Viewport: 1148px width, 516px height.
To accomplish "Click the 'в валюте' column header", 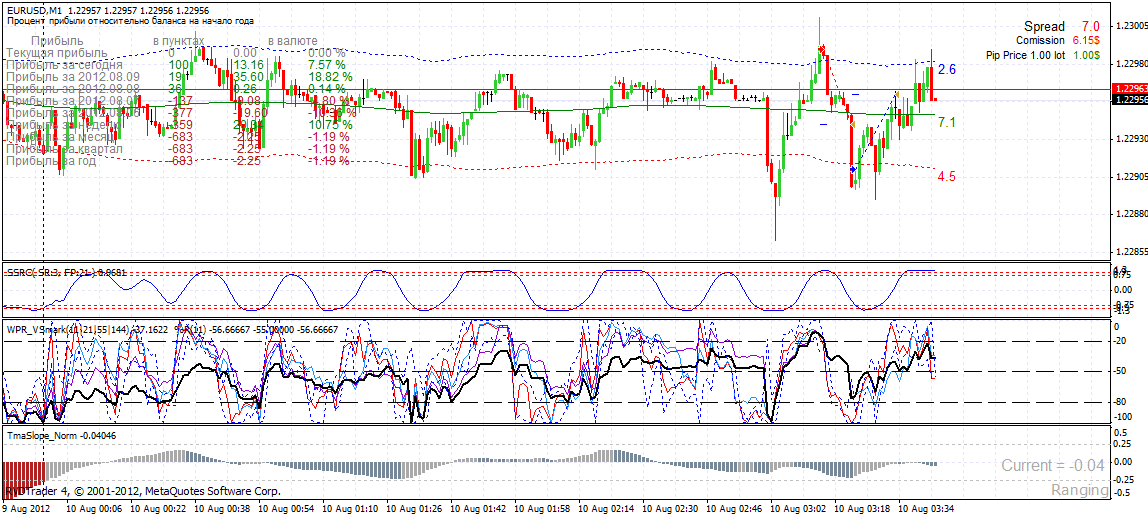I will click(x=293, y=41).
